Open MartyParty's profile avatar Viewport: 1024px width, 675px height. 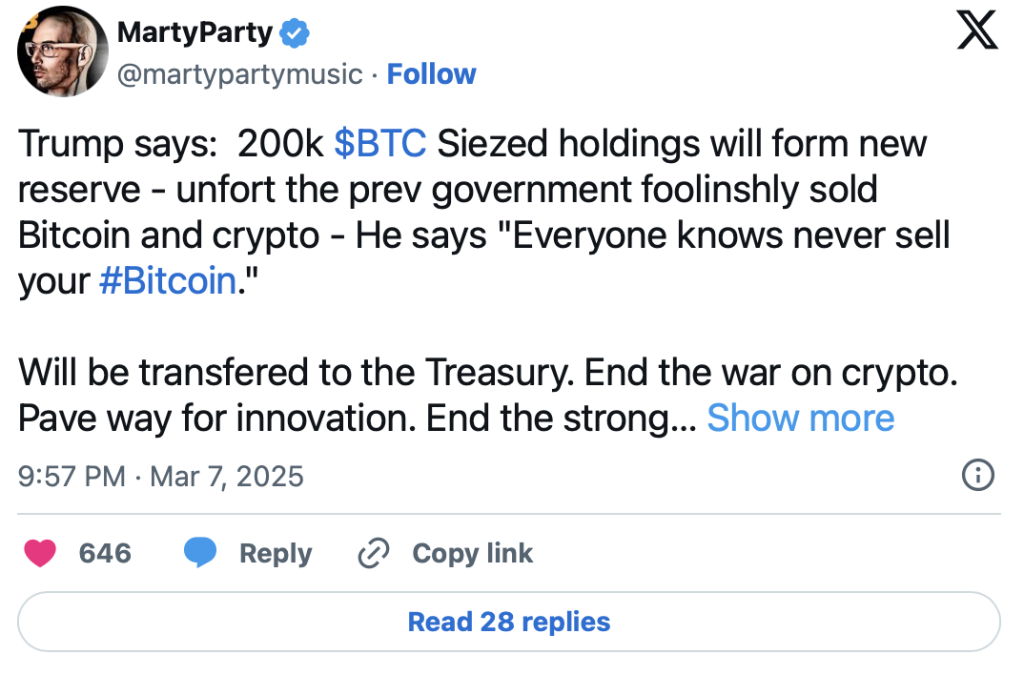point(60,55)
